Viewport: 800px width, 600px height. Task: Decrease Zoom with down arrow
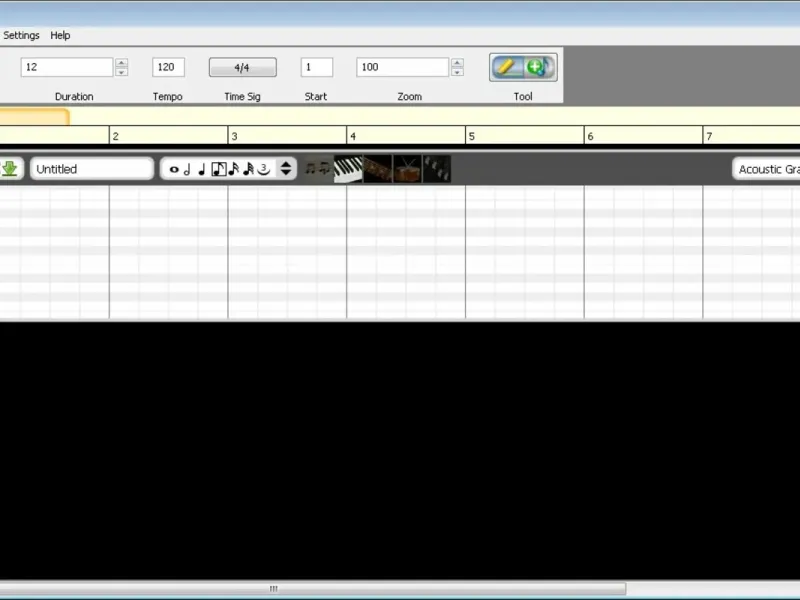(457, 72)
